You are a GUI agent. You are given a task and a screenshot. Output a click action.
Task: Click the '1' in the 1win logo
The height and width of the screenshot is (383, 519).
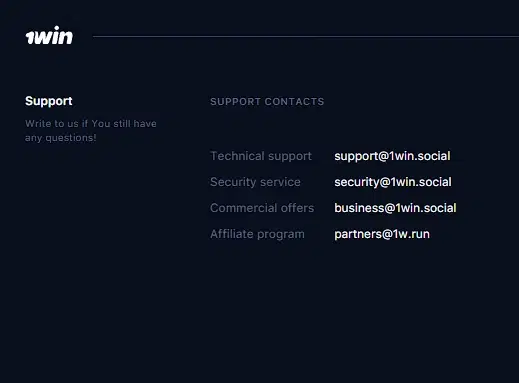pyautogui.click(x=30, y=38)
